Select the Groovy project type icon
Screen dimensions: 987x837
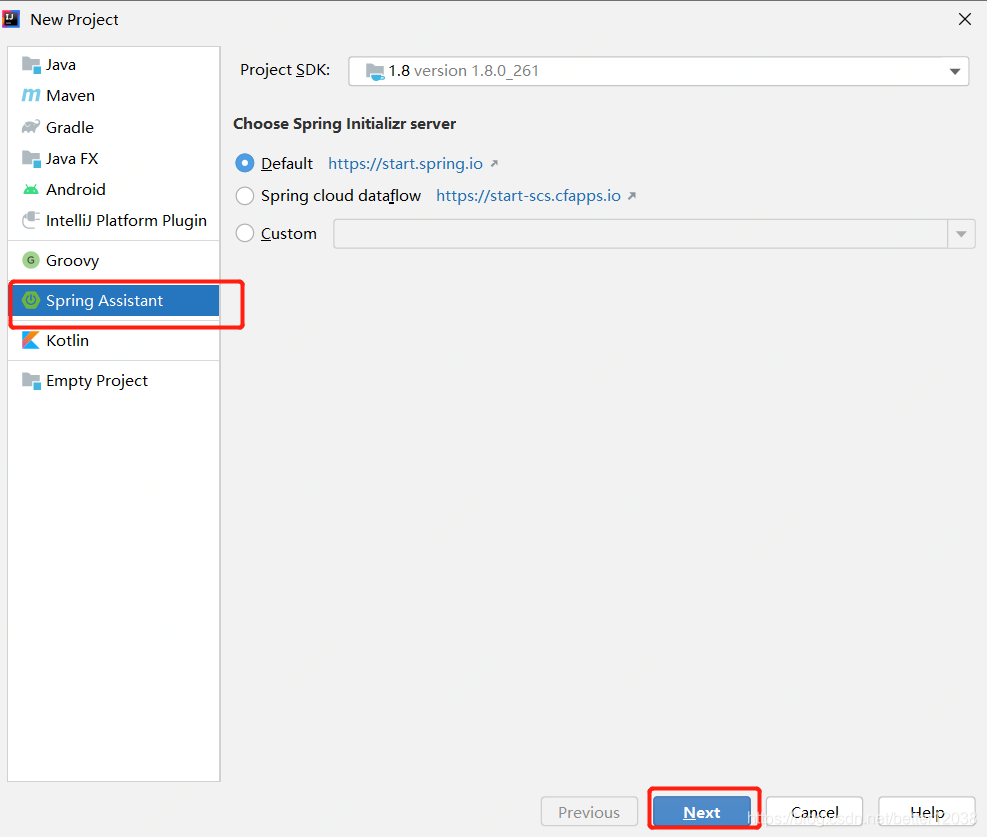coord(30,259)
